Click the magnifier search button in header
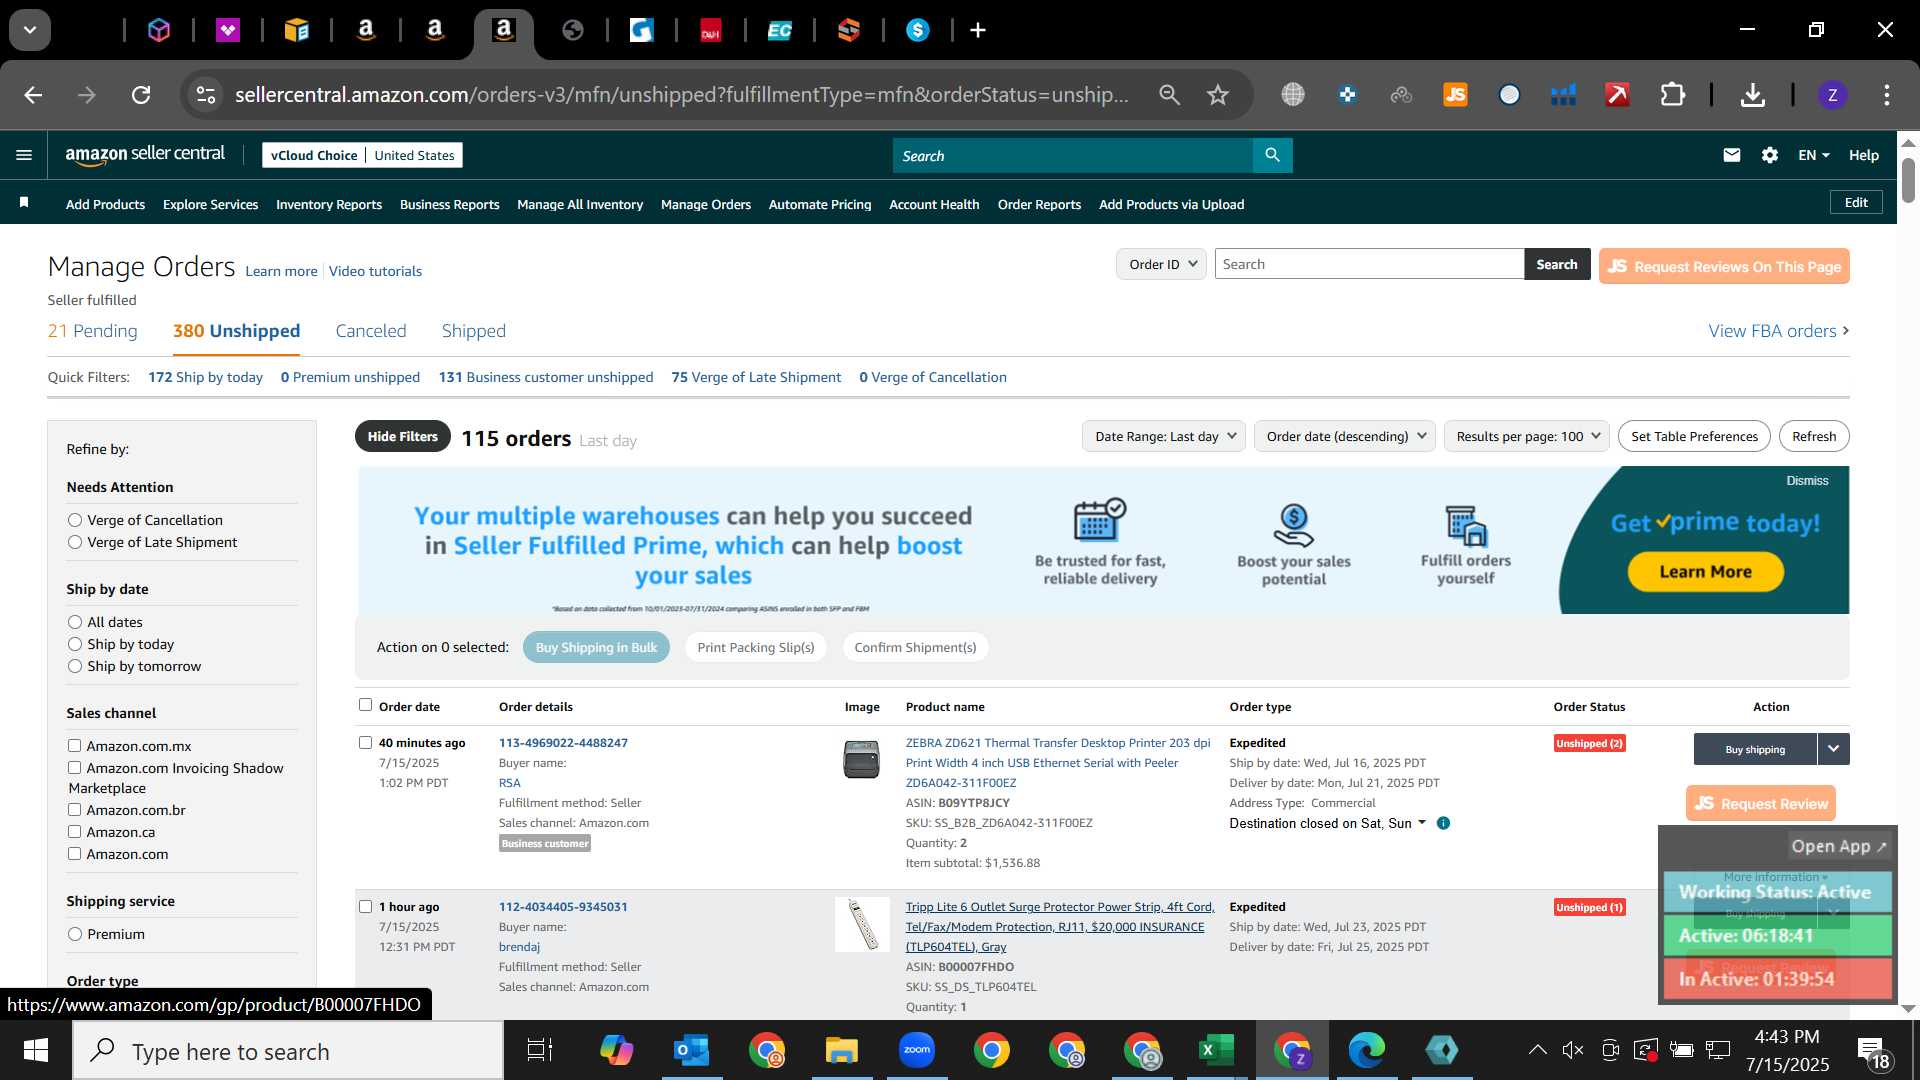 click(1272, 155)
